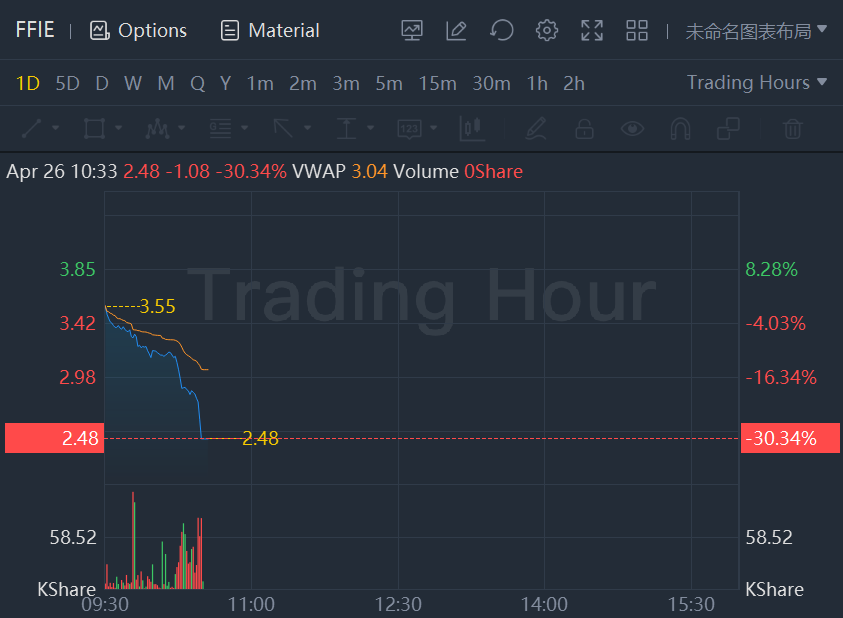The image size is (843, 618).
Task: Click the refresh chart icon
Action: [x=501, y=30]
